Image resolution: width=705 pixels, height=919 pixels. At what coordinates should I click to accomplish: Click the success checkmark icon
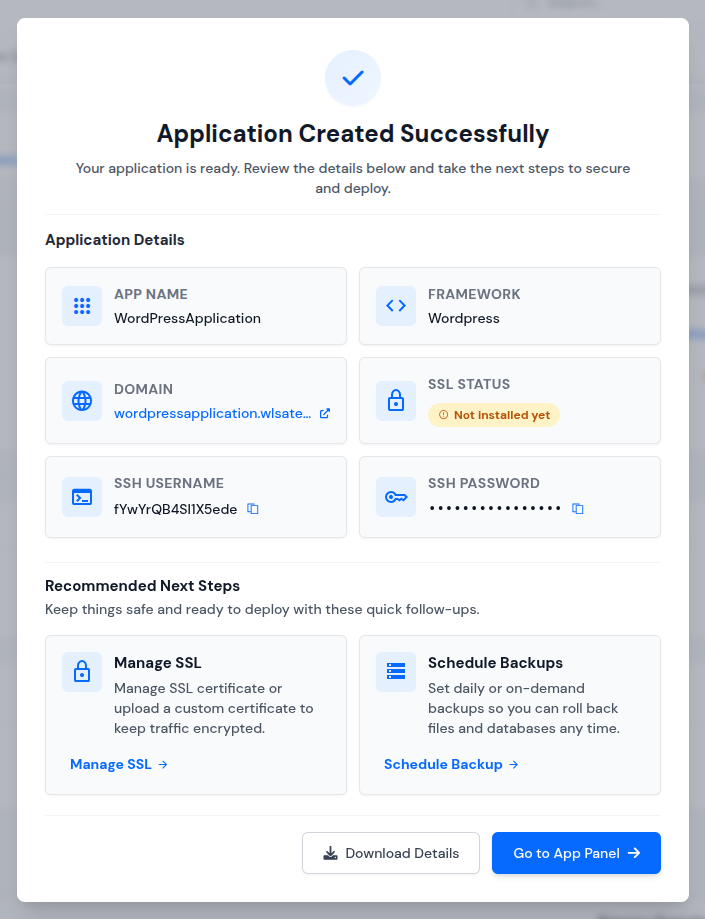coord(352,78)
